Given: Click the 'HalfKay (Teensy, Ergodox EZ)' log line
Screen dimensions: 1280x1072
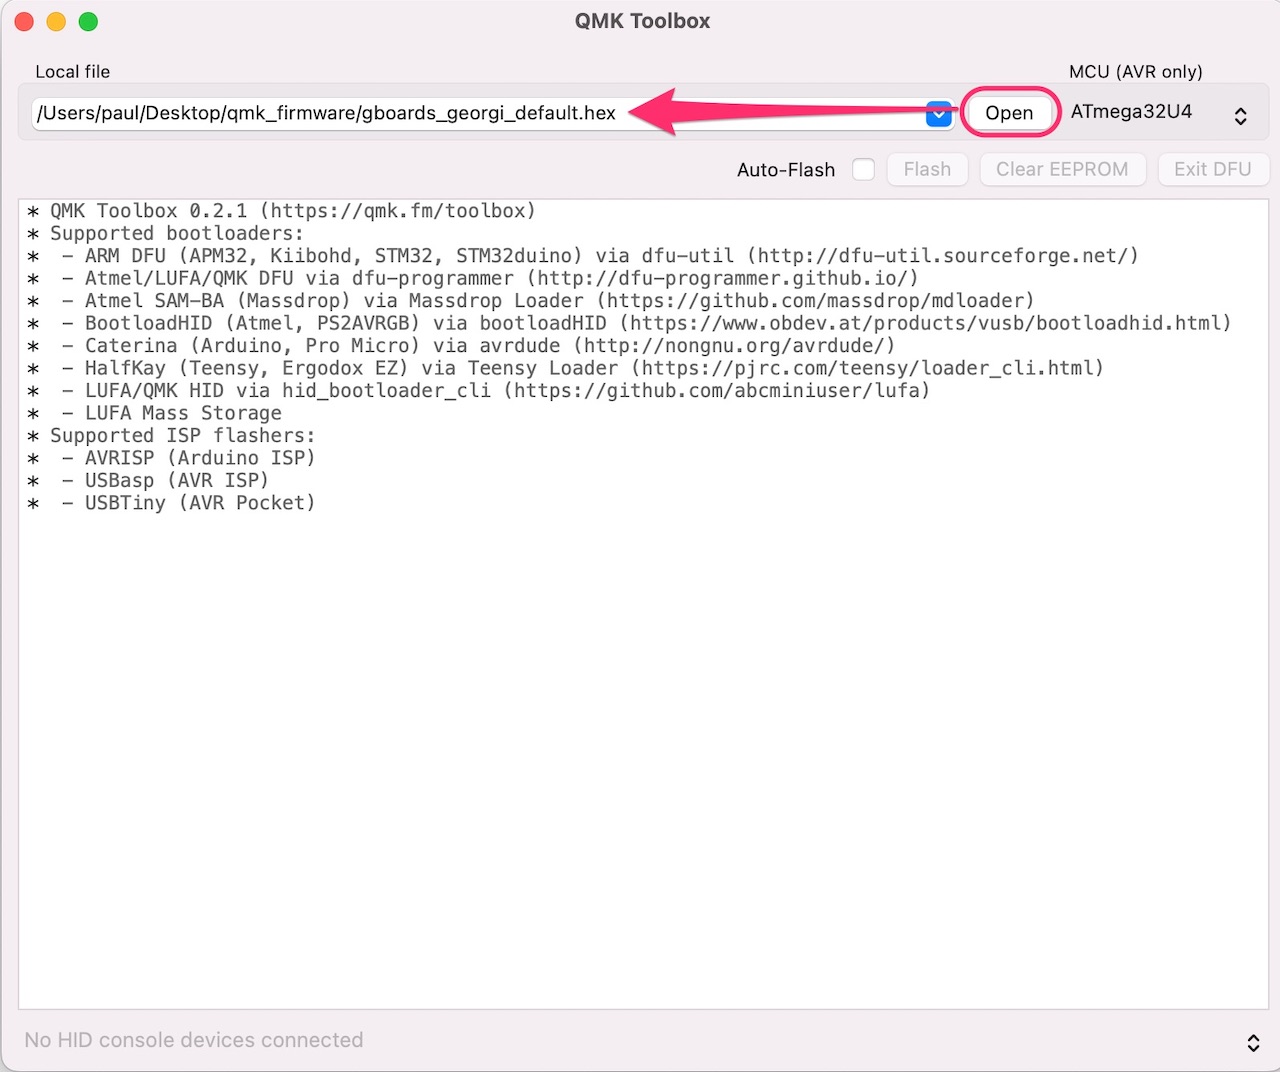Looking at the screenshot, I should click(x=566, y=368).
